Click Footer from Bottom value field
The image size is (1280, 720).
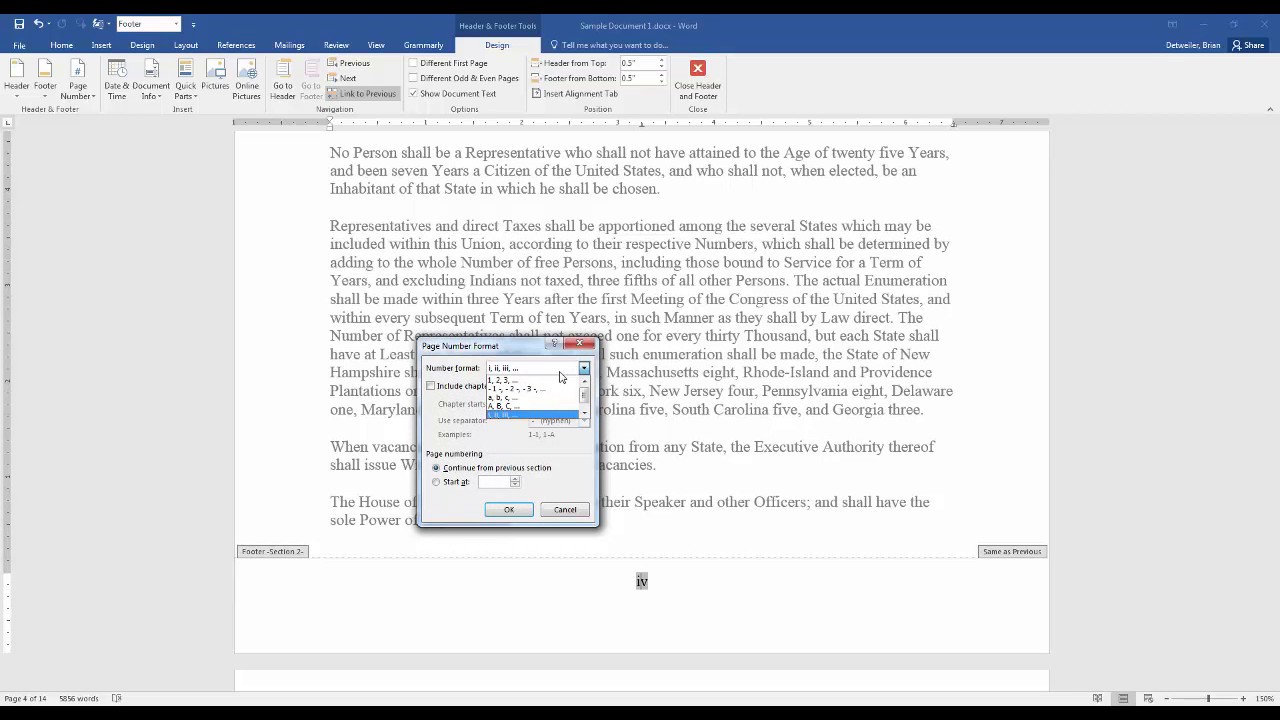[x=638, y=78]
